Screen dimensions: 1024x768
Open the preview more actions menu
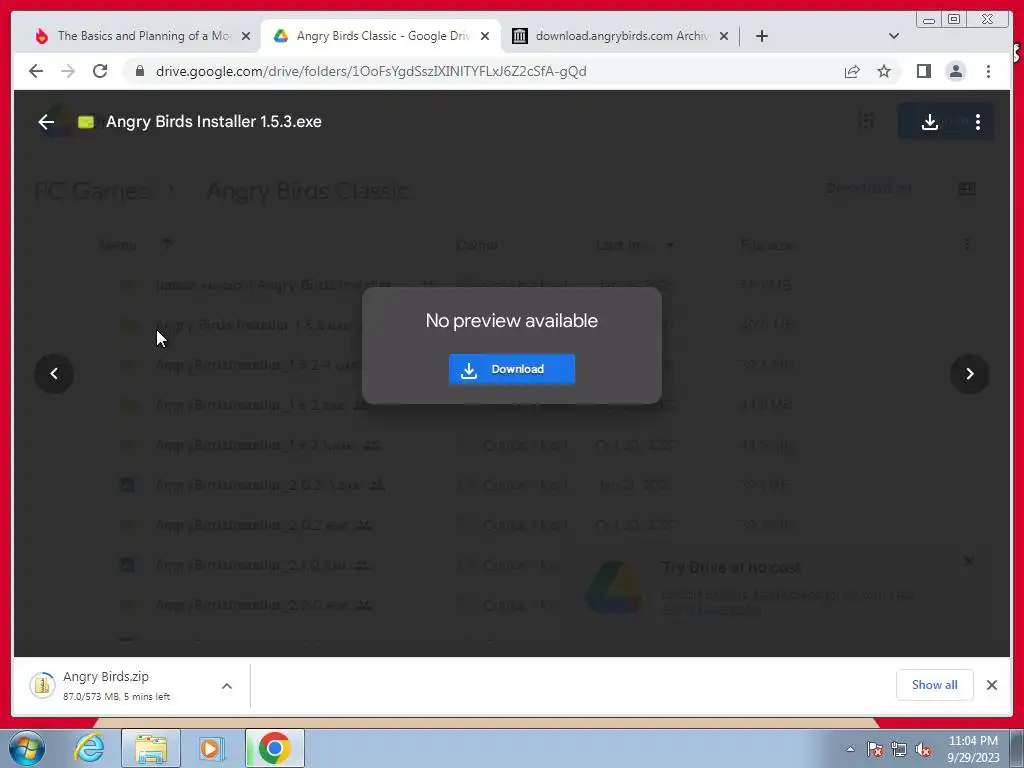pyautogui.click(x=978, y=121)
